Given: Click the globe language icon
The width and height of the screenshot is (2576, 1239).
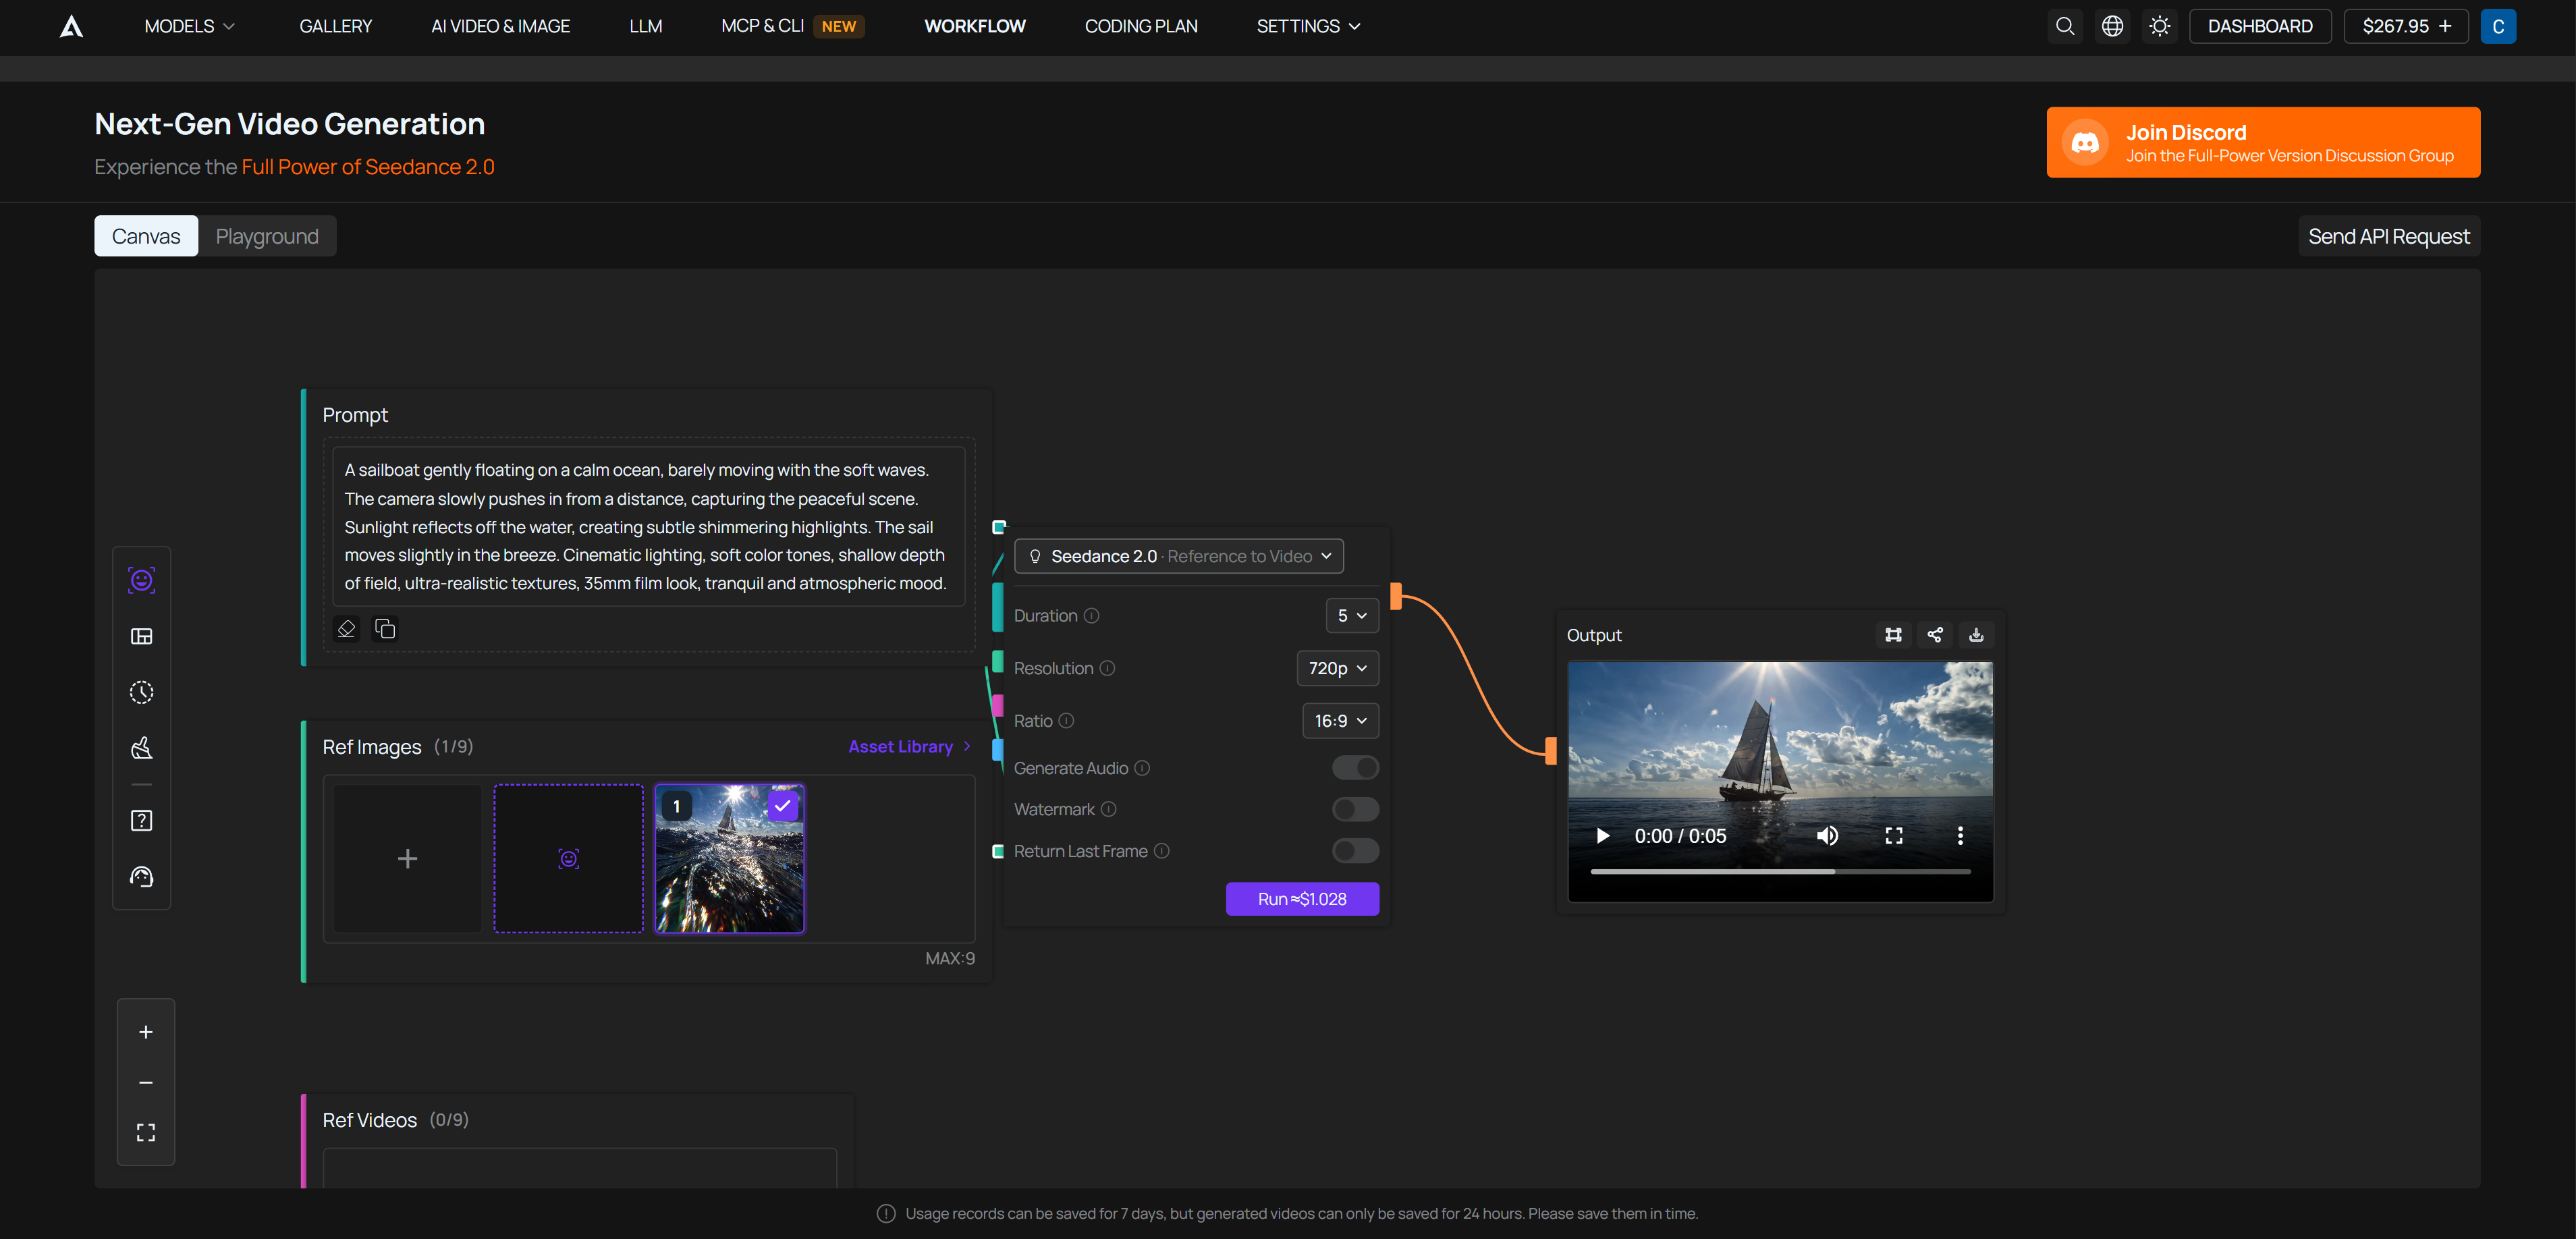Looking at the screenshot, I should [x=2112, y=26].
